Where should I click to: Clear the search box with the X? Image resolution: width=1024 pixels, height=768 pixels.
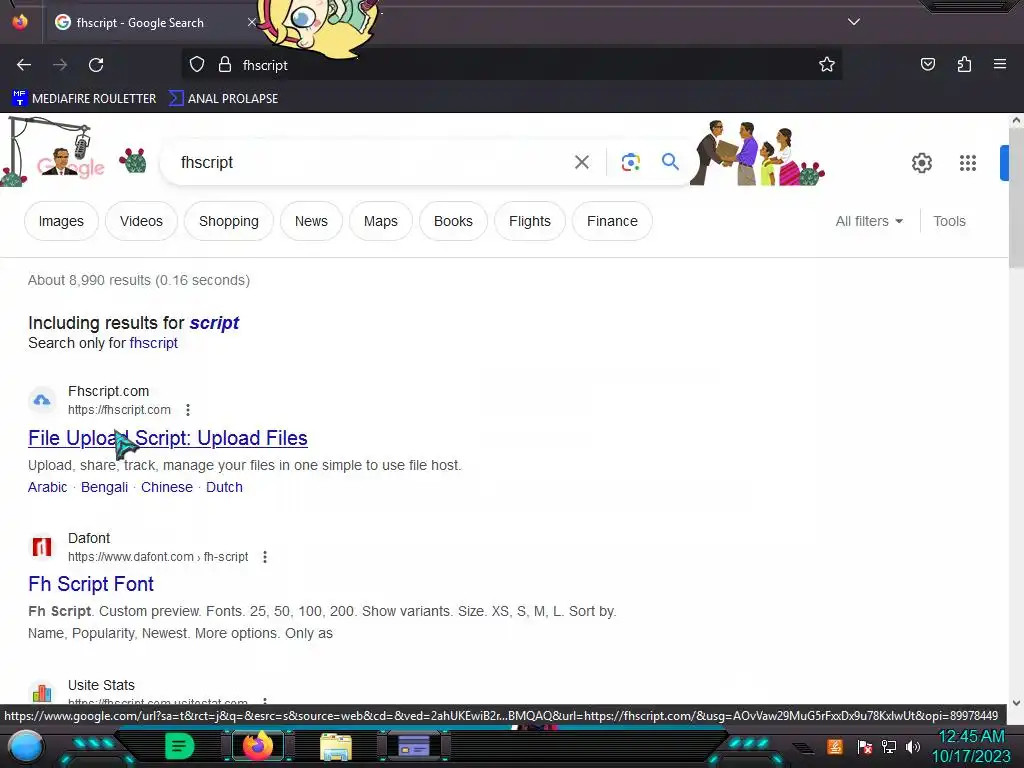[x=581, y=162]
